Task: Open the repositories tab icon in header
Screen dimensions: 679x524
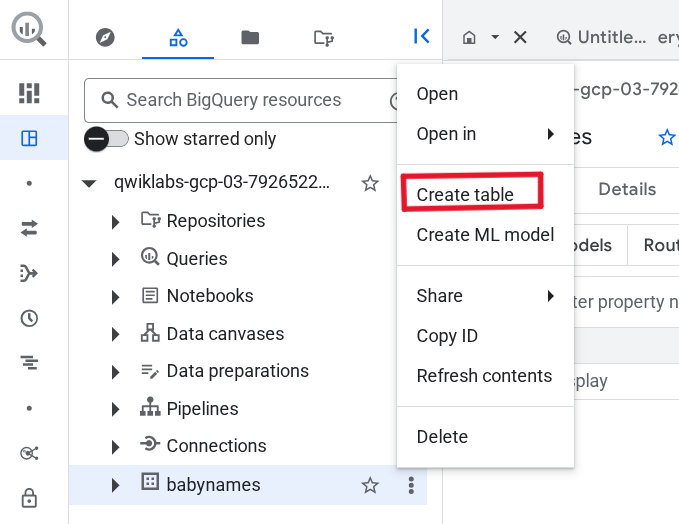Action: [x=323, y=38]
